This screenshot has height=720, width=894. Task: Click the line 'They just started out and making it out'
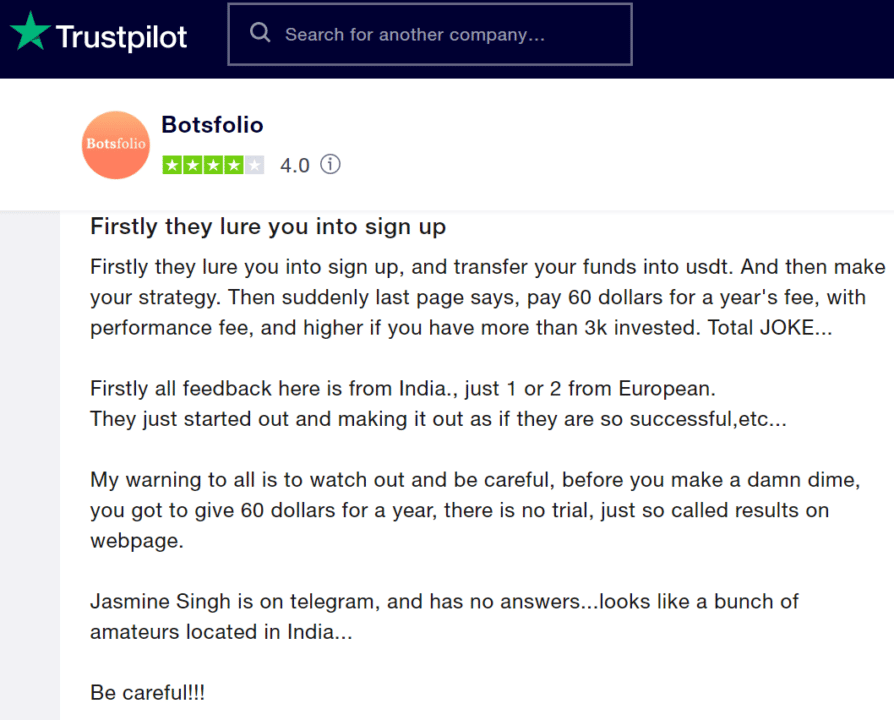[x=438, y=419]
